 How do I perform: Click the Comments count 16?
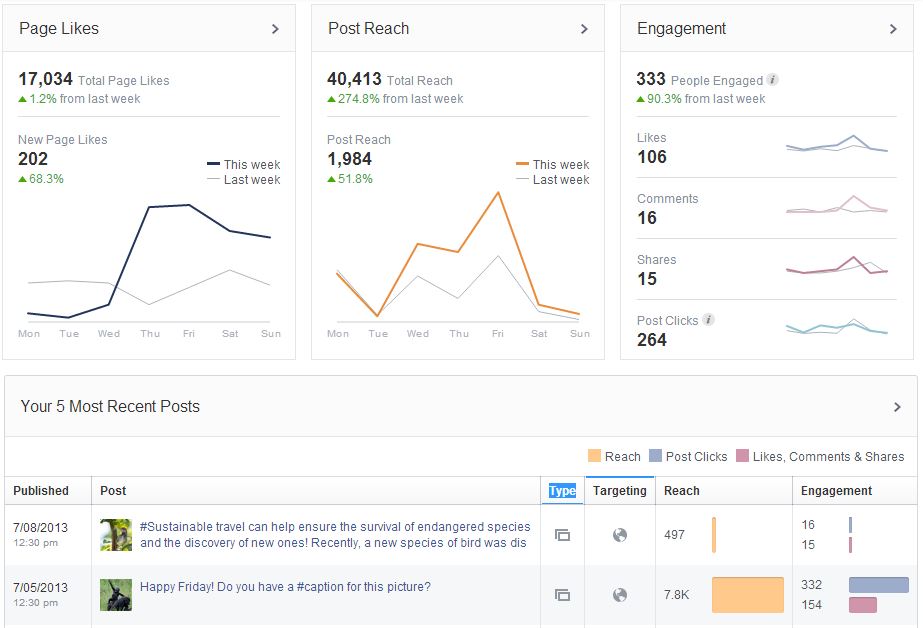647,218
